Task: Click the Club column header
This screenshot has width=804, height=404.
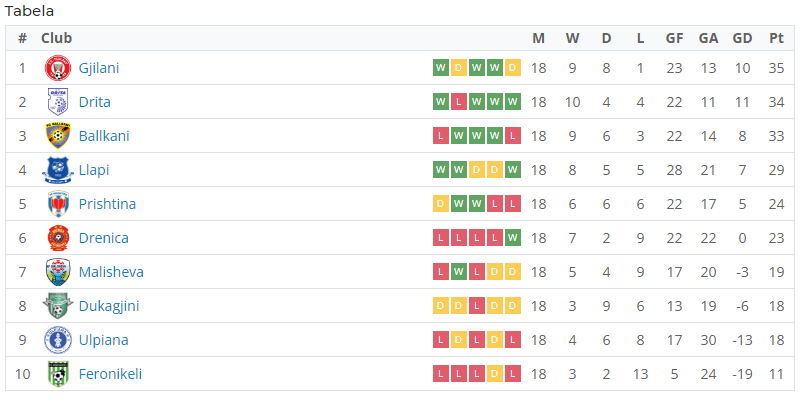Action: coord(56,38)
